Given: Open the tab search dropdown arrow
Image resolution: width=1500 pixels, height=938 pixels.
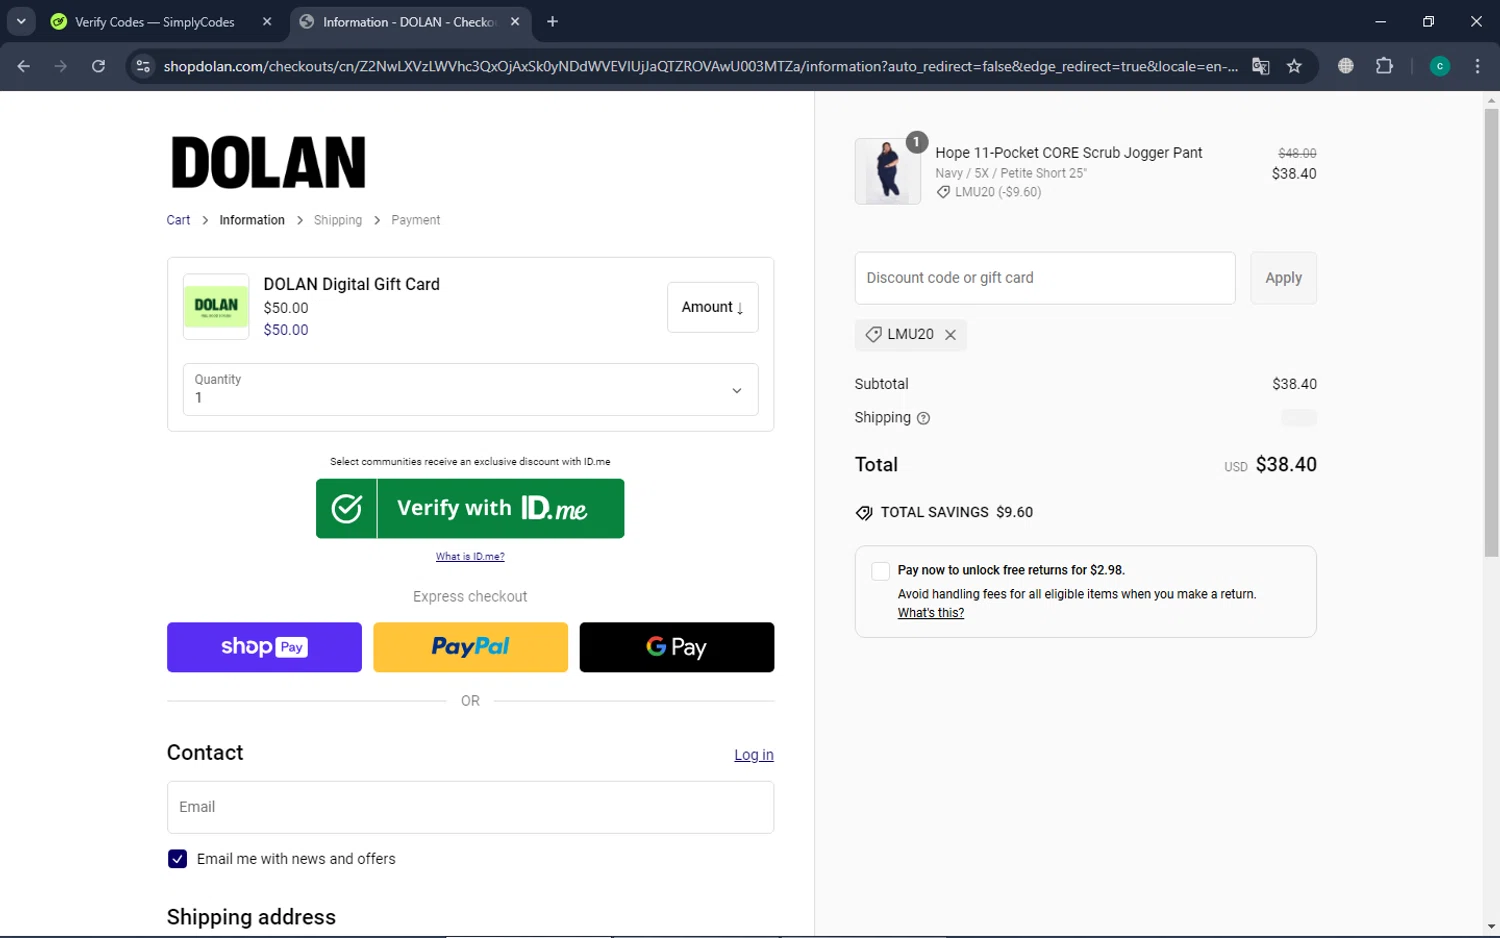Looking at the screenshot, I should tap(21, 21).
